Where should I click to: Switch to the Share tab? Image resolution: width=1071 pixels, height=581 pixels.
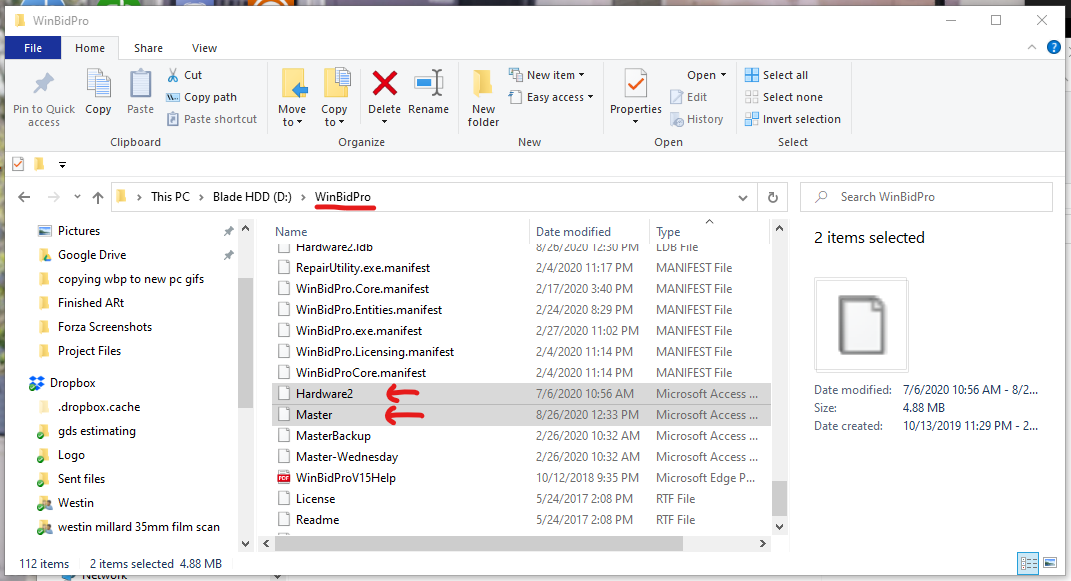pos(148,48)
